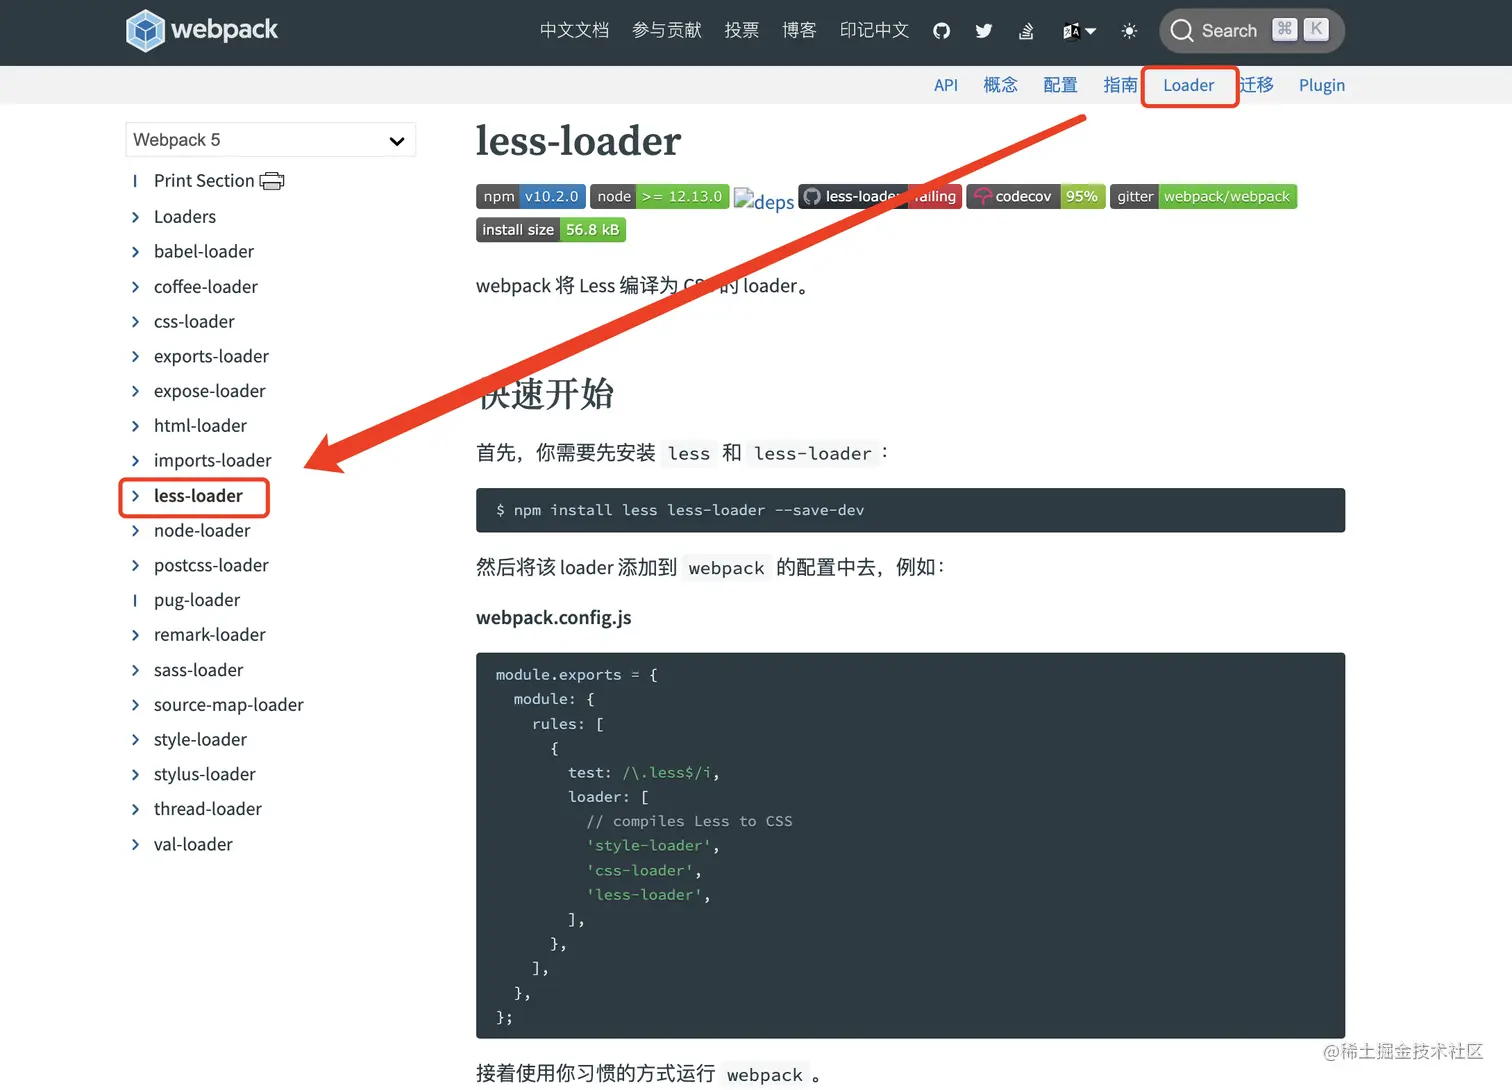Open the 投票 link

click(x=742, y=30)
